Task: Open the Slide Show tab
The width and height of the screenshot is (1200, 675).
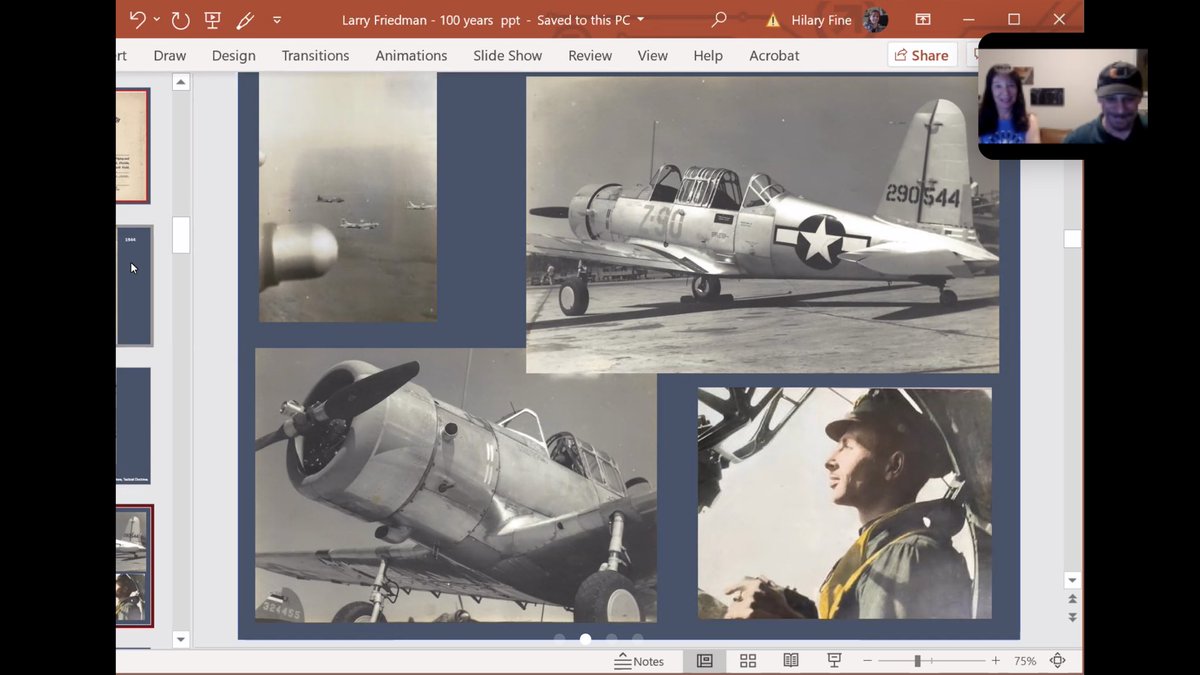Action: 508,56
